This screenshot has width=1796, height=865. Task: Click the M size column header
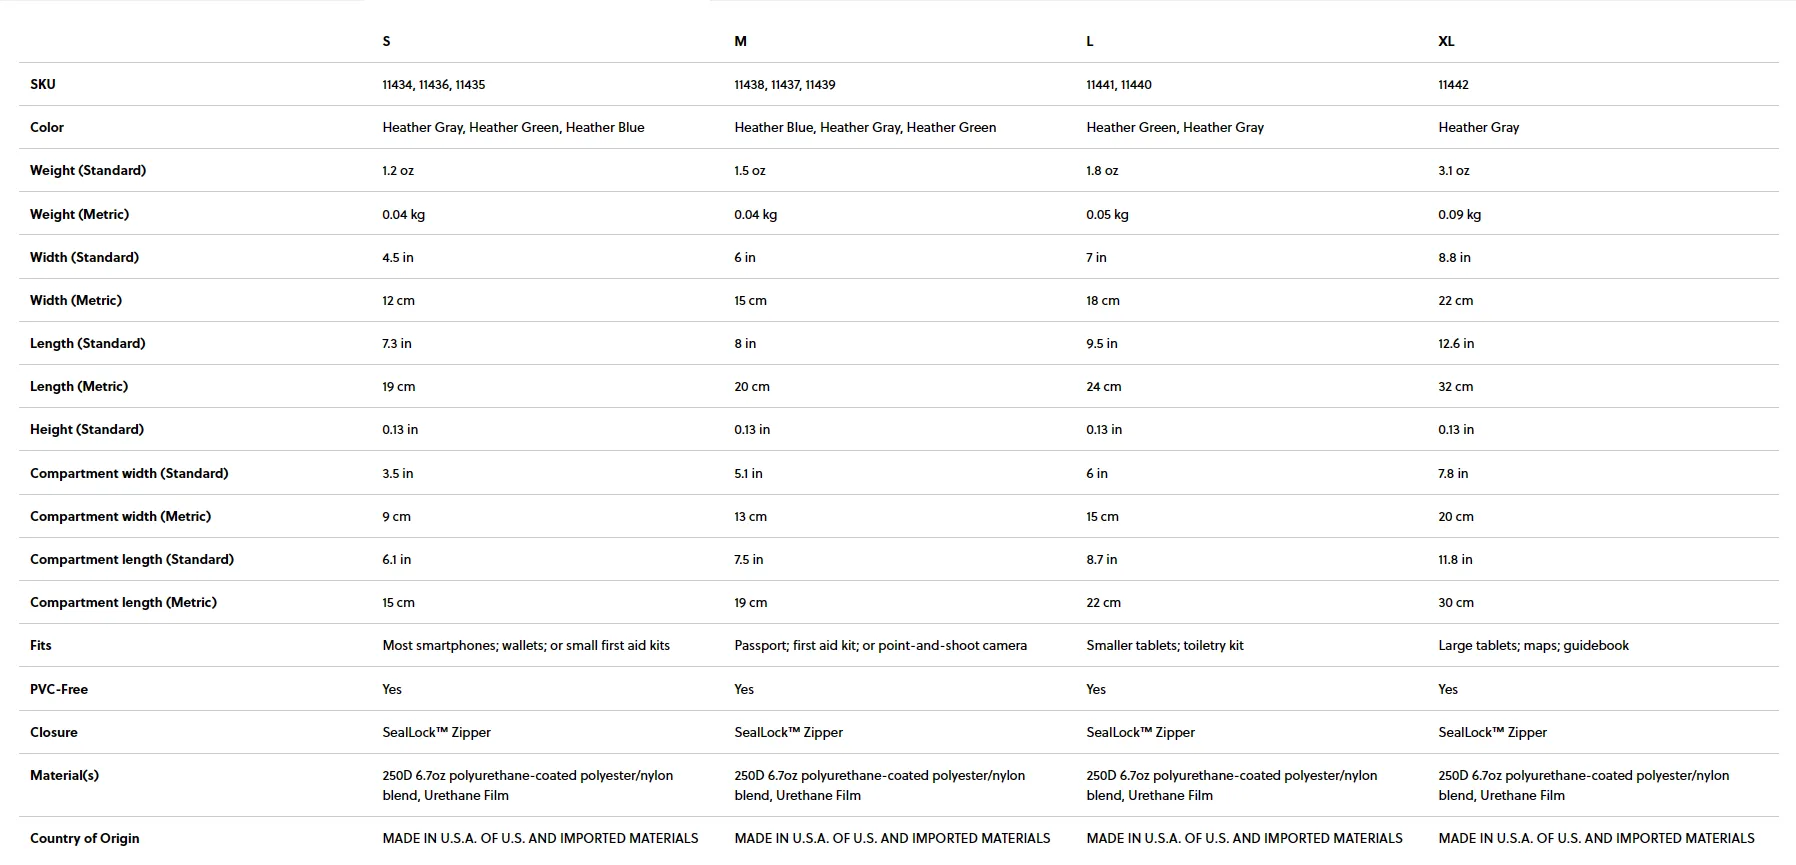point(740,41)
